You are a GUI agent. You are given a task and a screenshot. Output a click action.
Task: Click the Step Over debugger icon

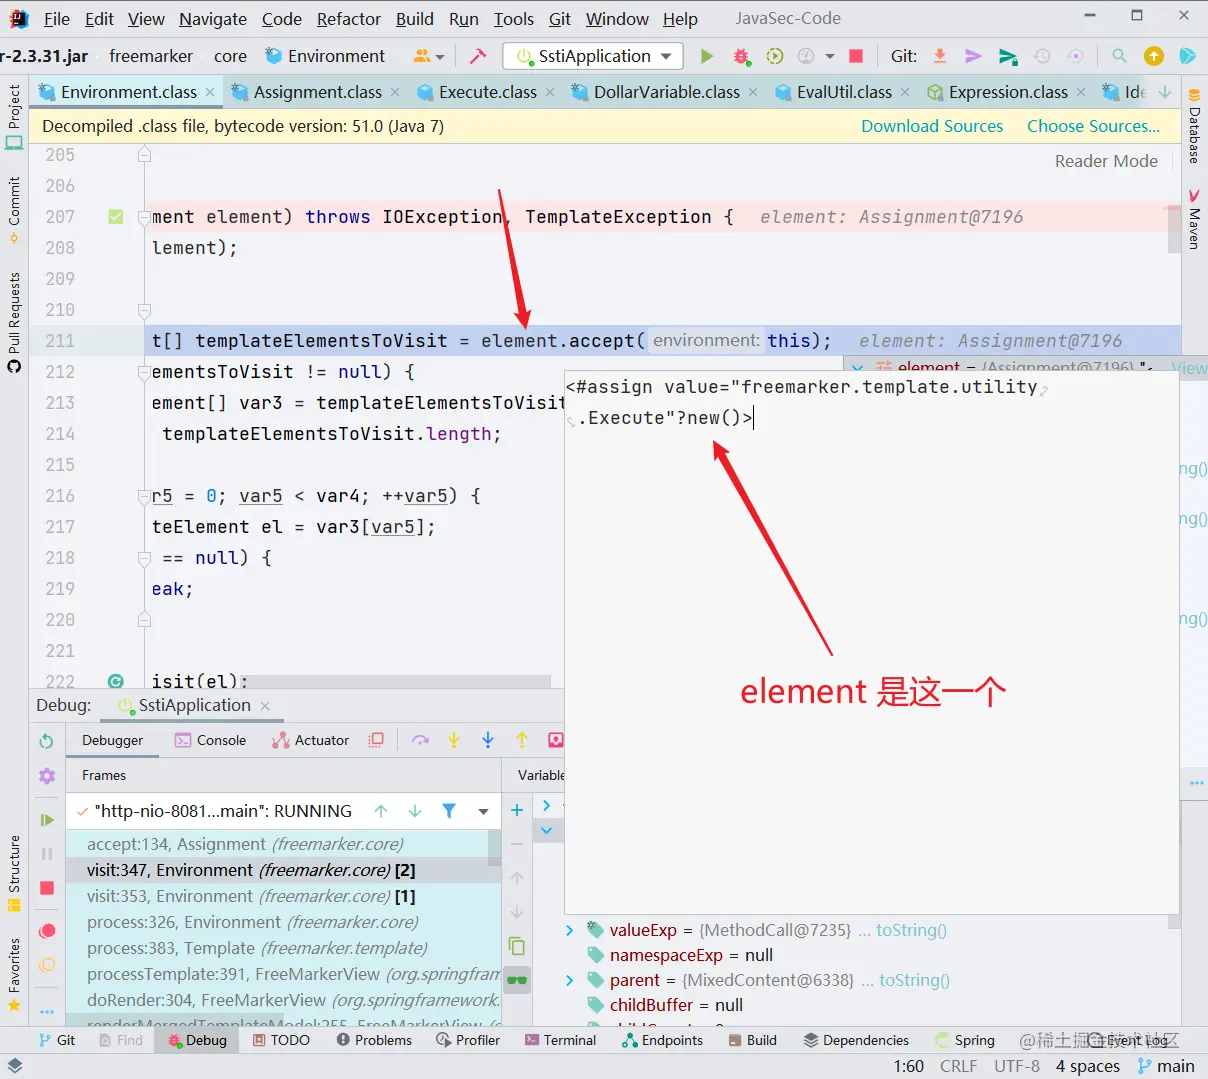420,740
